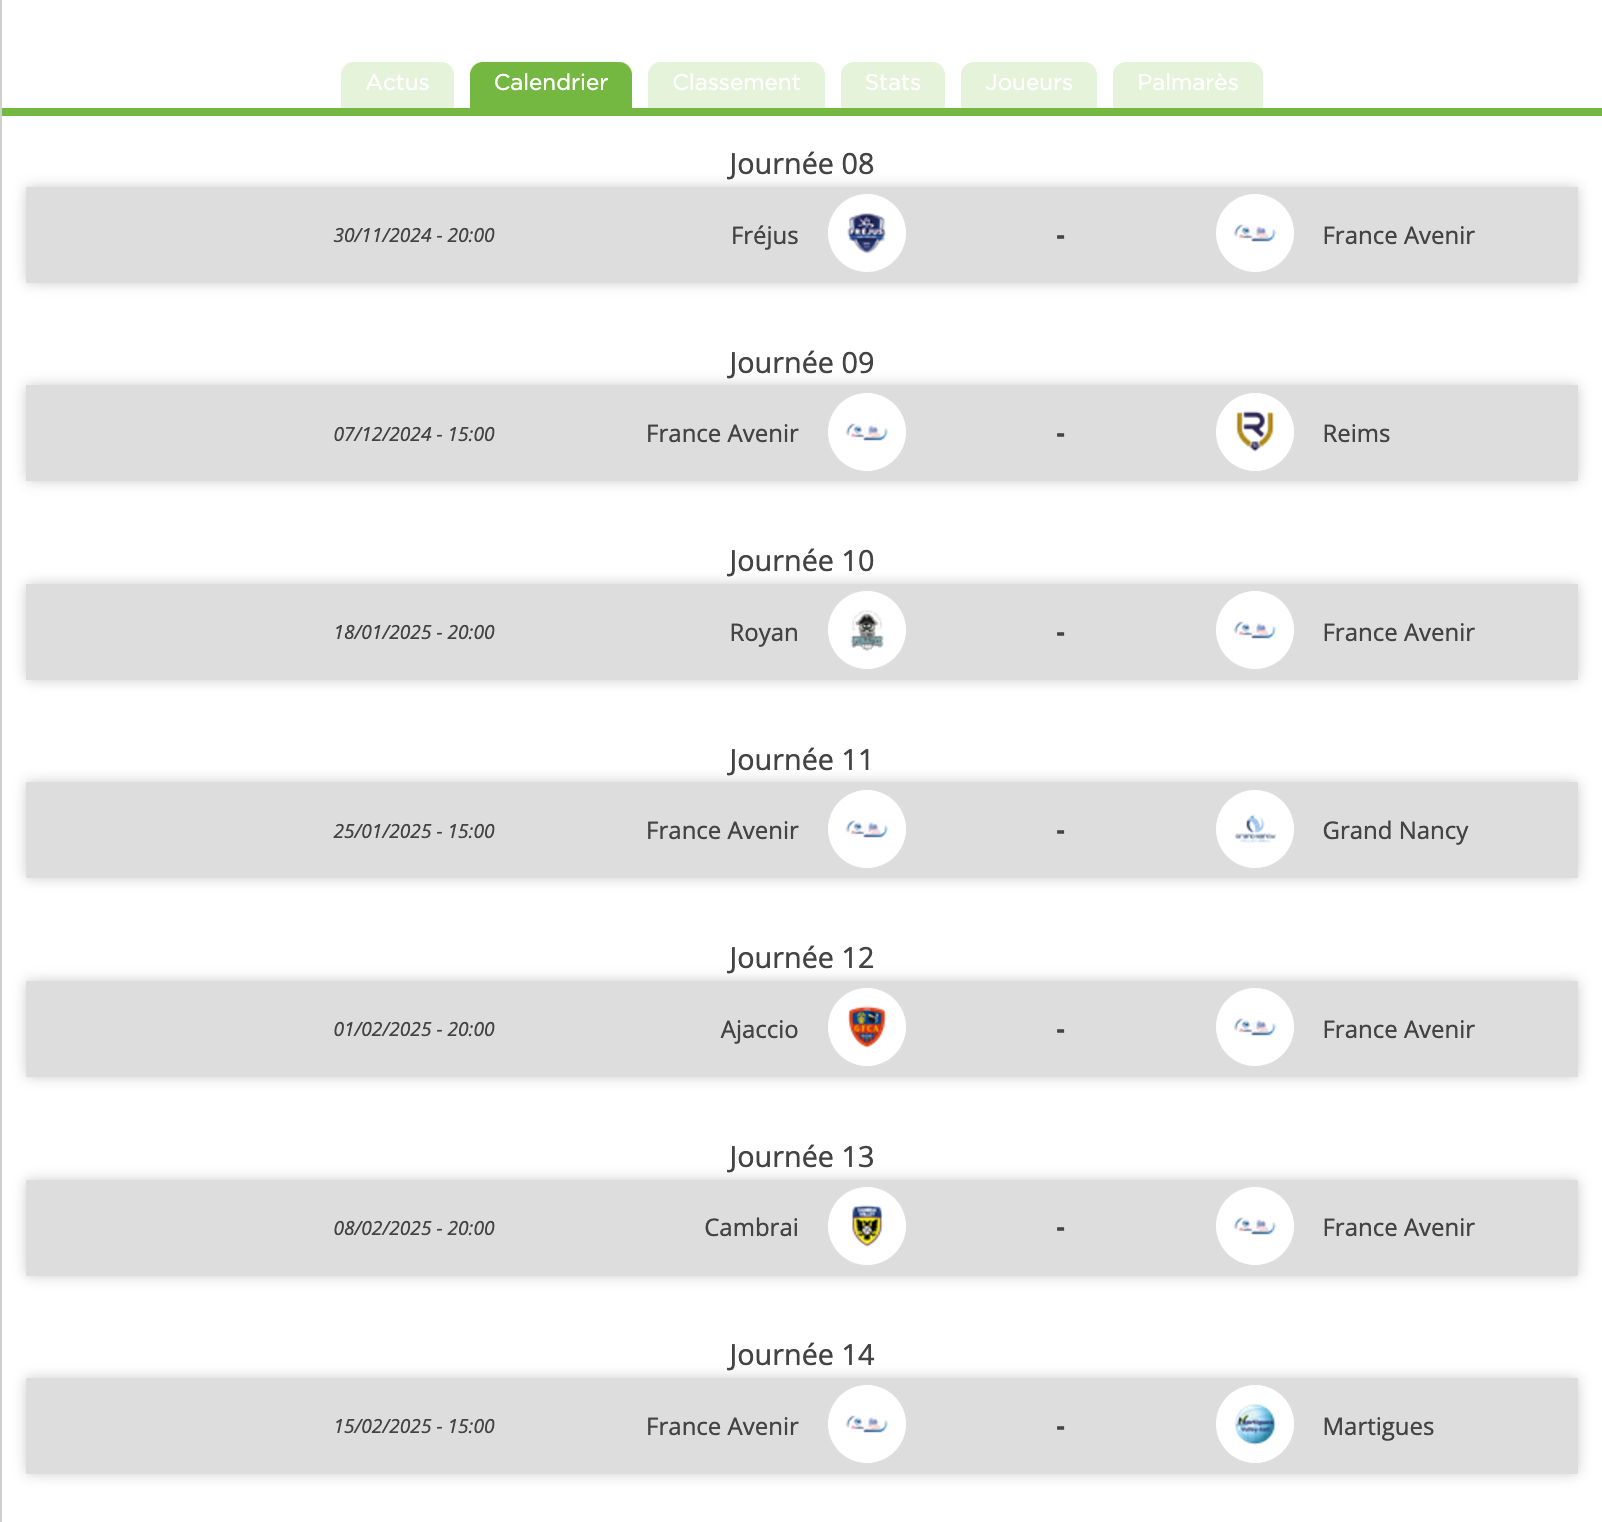The image size is (1602, 1522).
Task: Open the Palmarès tab
Action: 1188,84
